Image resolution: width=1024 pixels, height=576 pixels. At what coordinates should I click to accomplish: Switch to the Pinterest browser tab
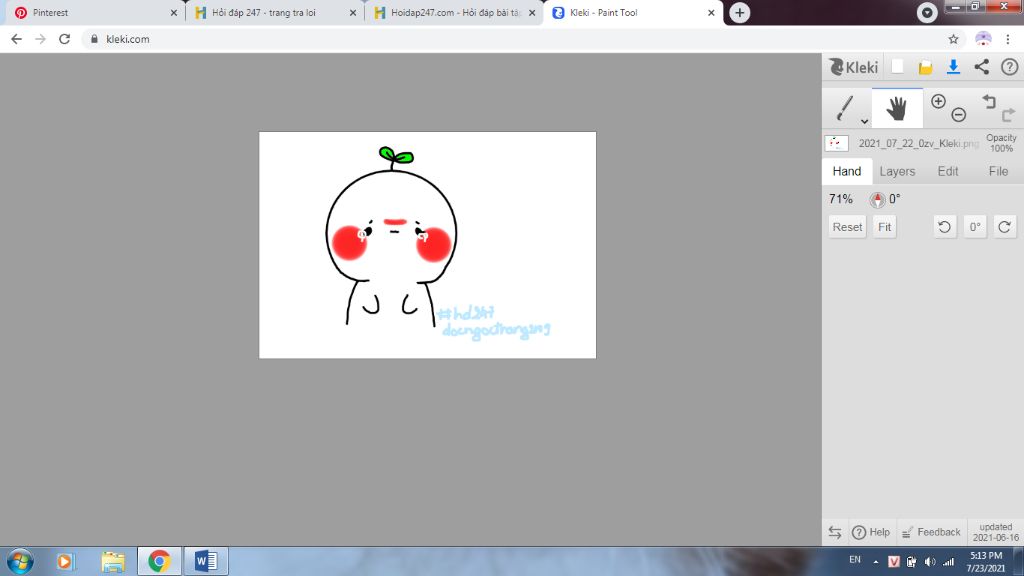click(x=93, y=12)
